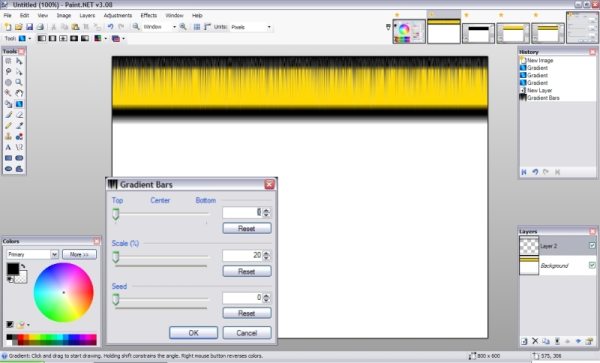Click Reset button under Scale setting
This screenshot has height=363, width=600.
click(x=247, y=272)
